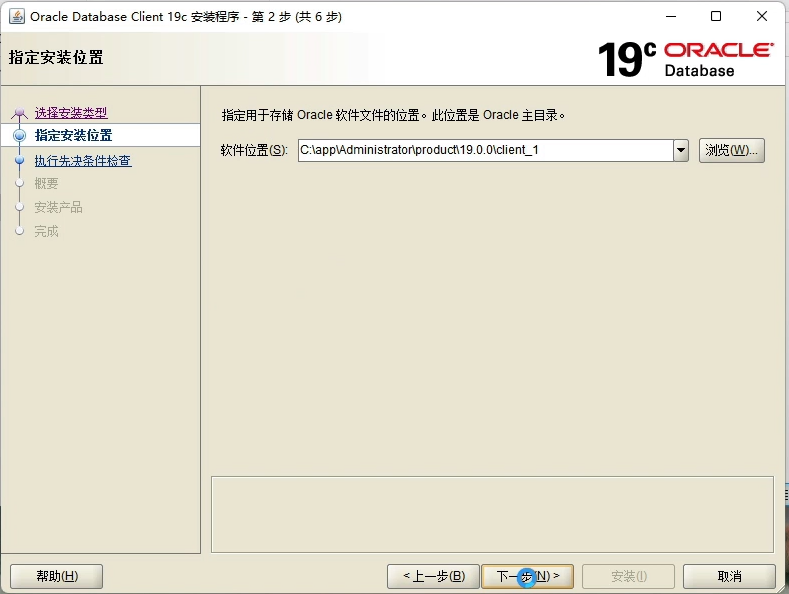This screenshot has width=789, height=594.
Task: Click the message area box at bottom
Action: (492, 514)
